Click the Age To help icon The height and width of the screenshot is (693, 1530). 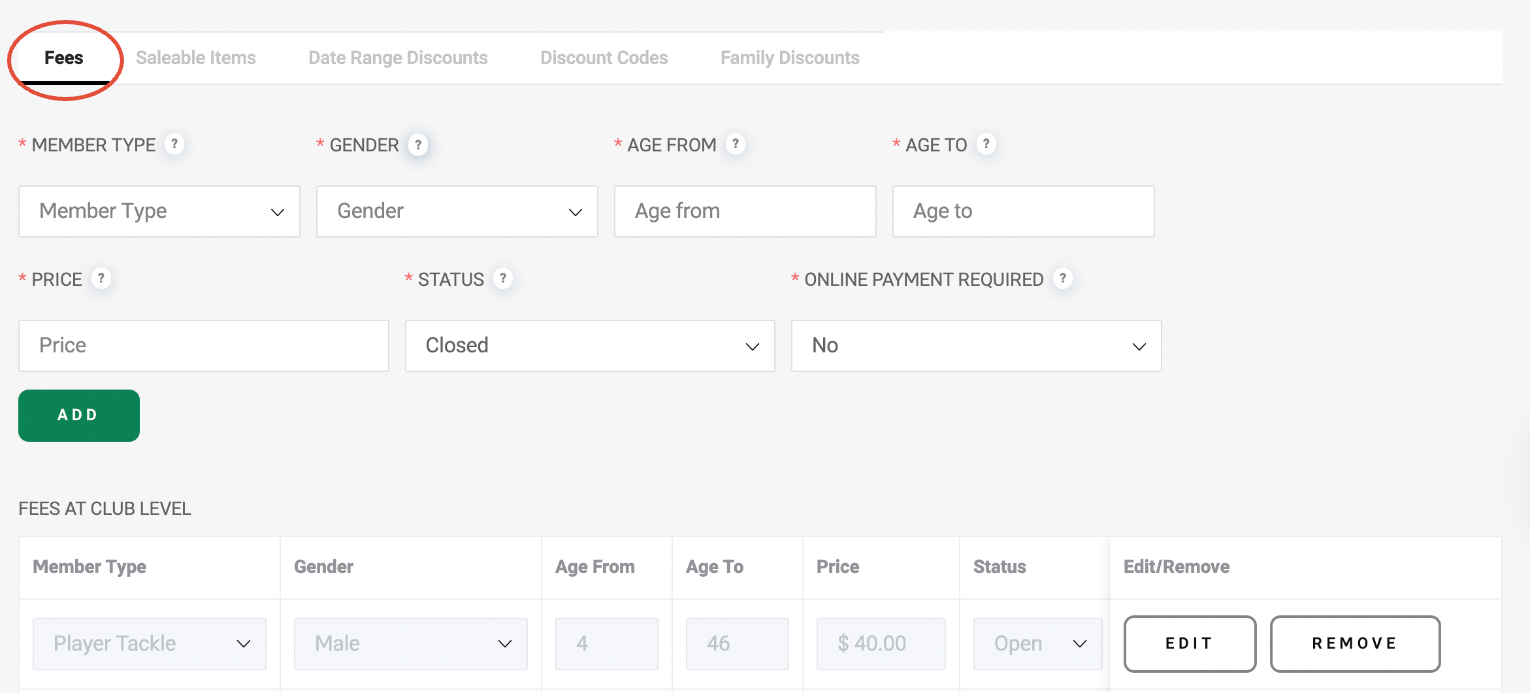(x=986, y=144)
